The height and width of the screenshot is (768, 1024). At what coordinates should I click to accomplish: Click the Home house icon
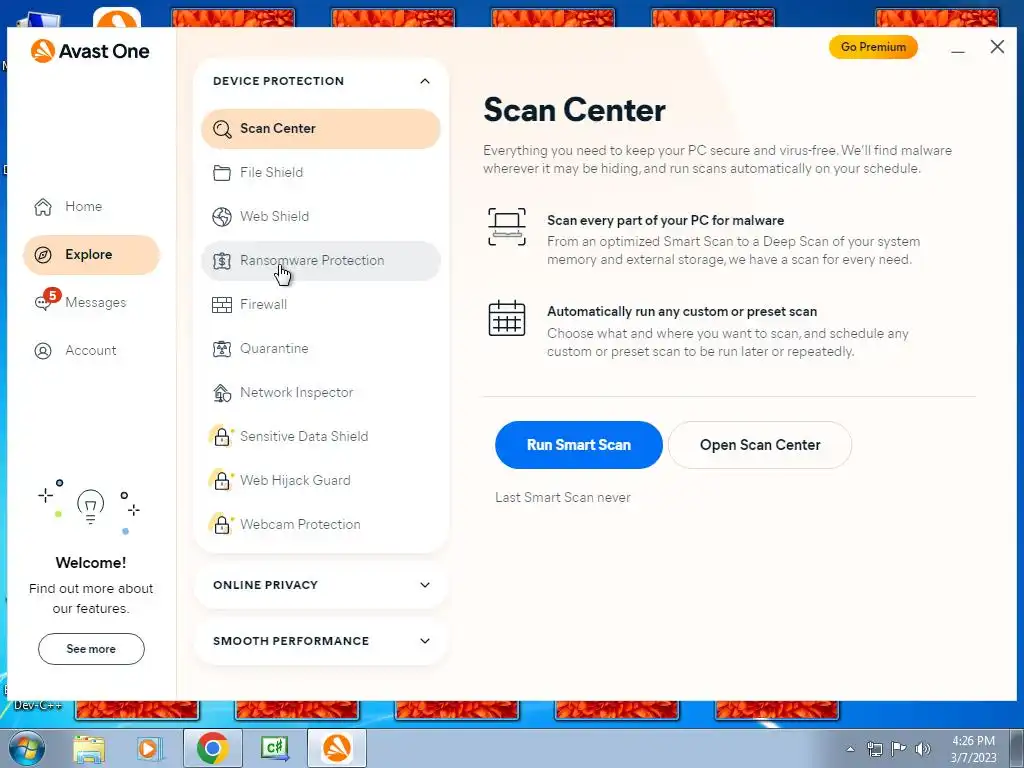(x=43, y=206)
